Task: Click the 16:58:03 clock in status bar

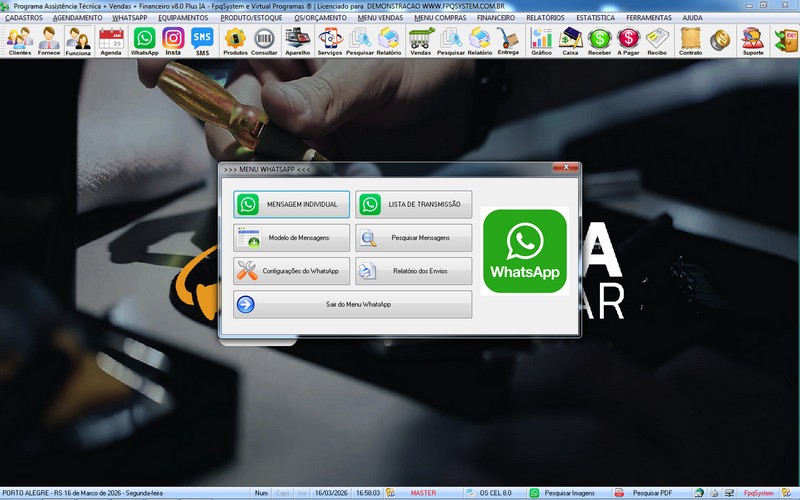Action: pos(368,493)
